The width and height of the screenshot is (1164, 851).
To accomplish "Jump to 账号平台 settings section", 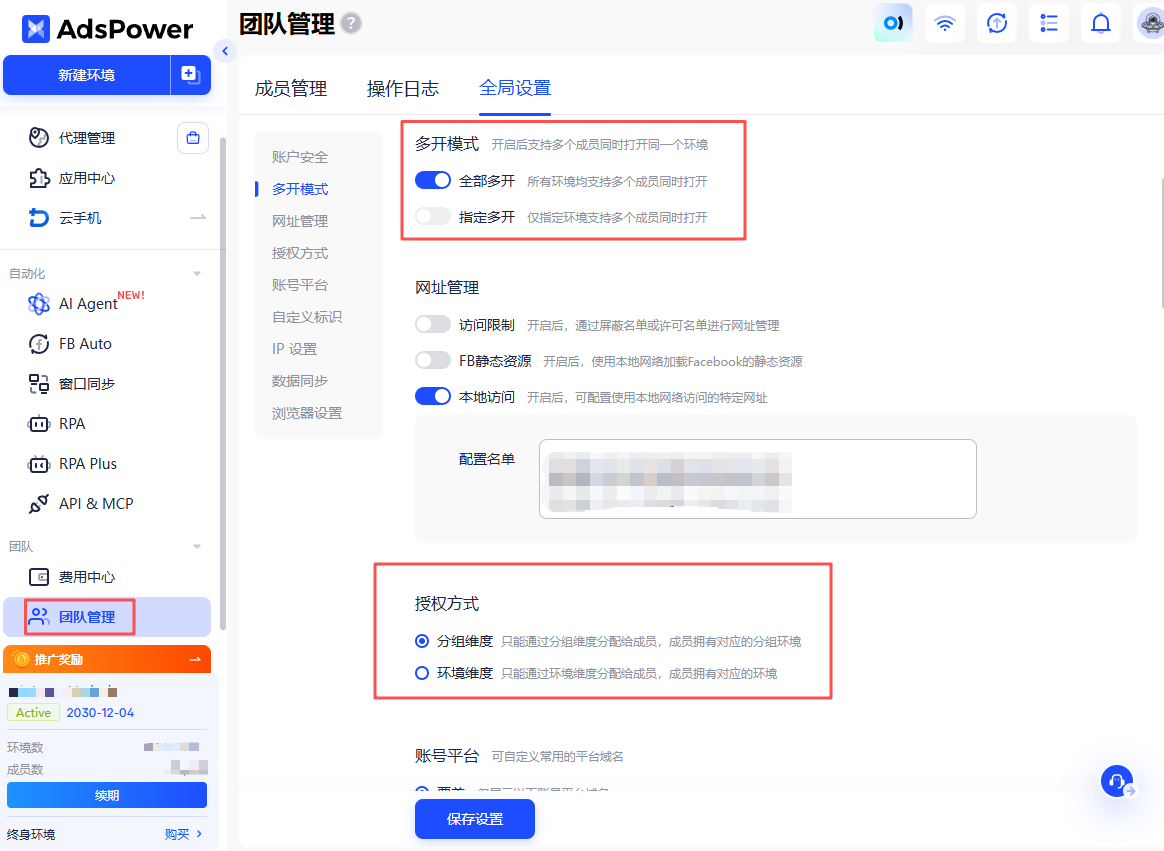I will [300, 284].
